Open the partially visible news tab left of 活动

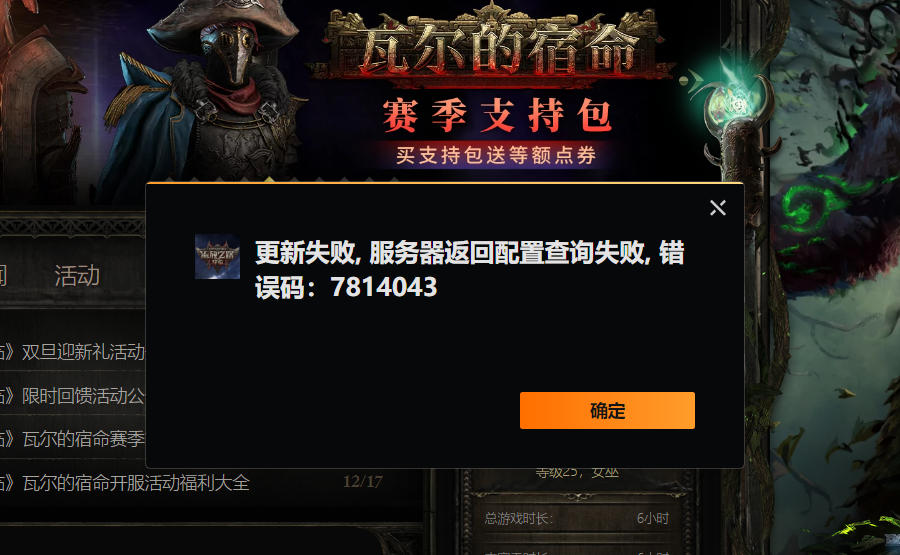[3, 276]
